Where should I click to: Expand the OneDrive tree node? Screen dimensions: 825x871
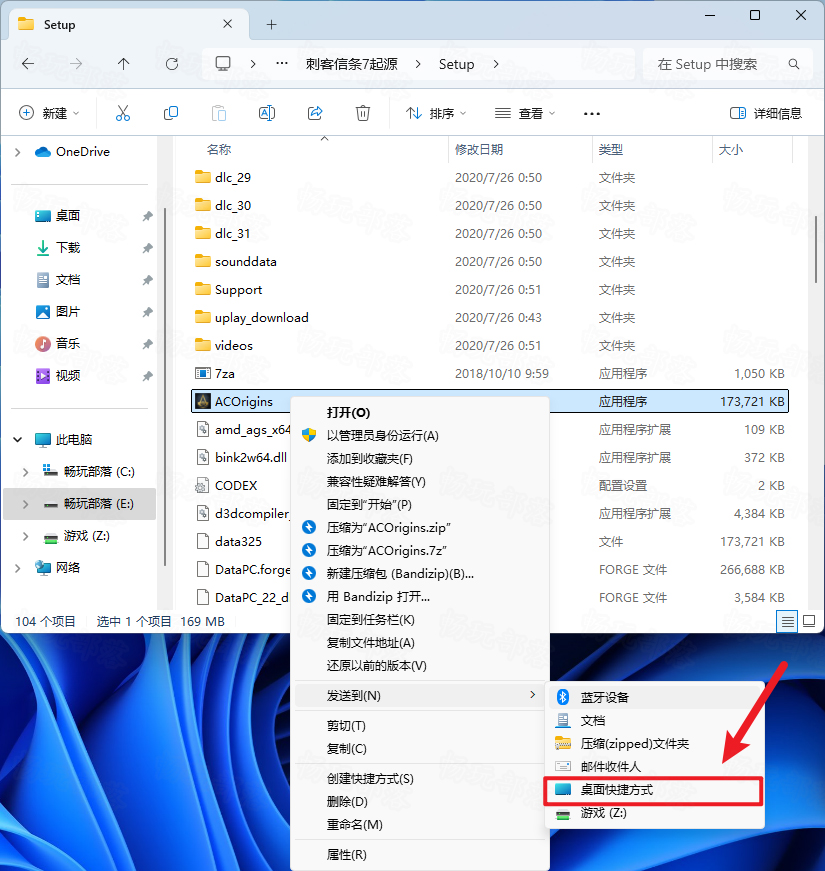point(18,152)
